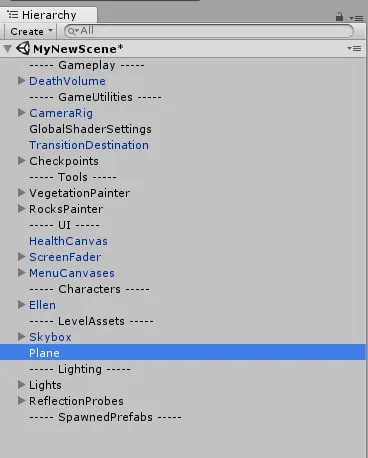Select the VegetationPainter object

click(x=80, y=193)
